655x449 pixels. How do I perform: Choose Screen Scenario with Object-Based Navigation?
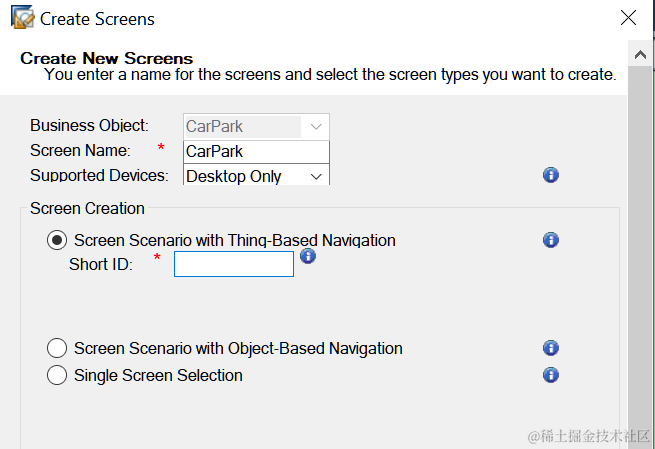(x=58, y=348)
